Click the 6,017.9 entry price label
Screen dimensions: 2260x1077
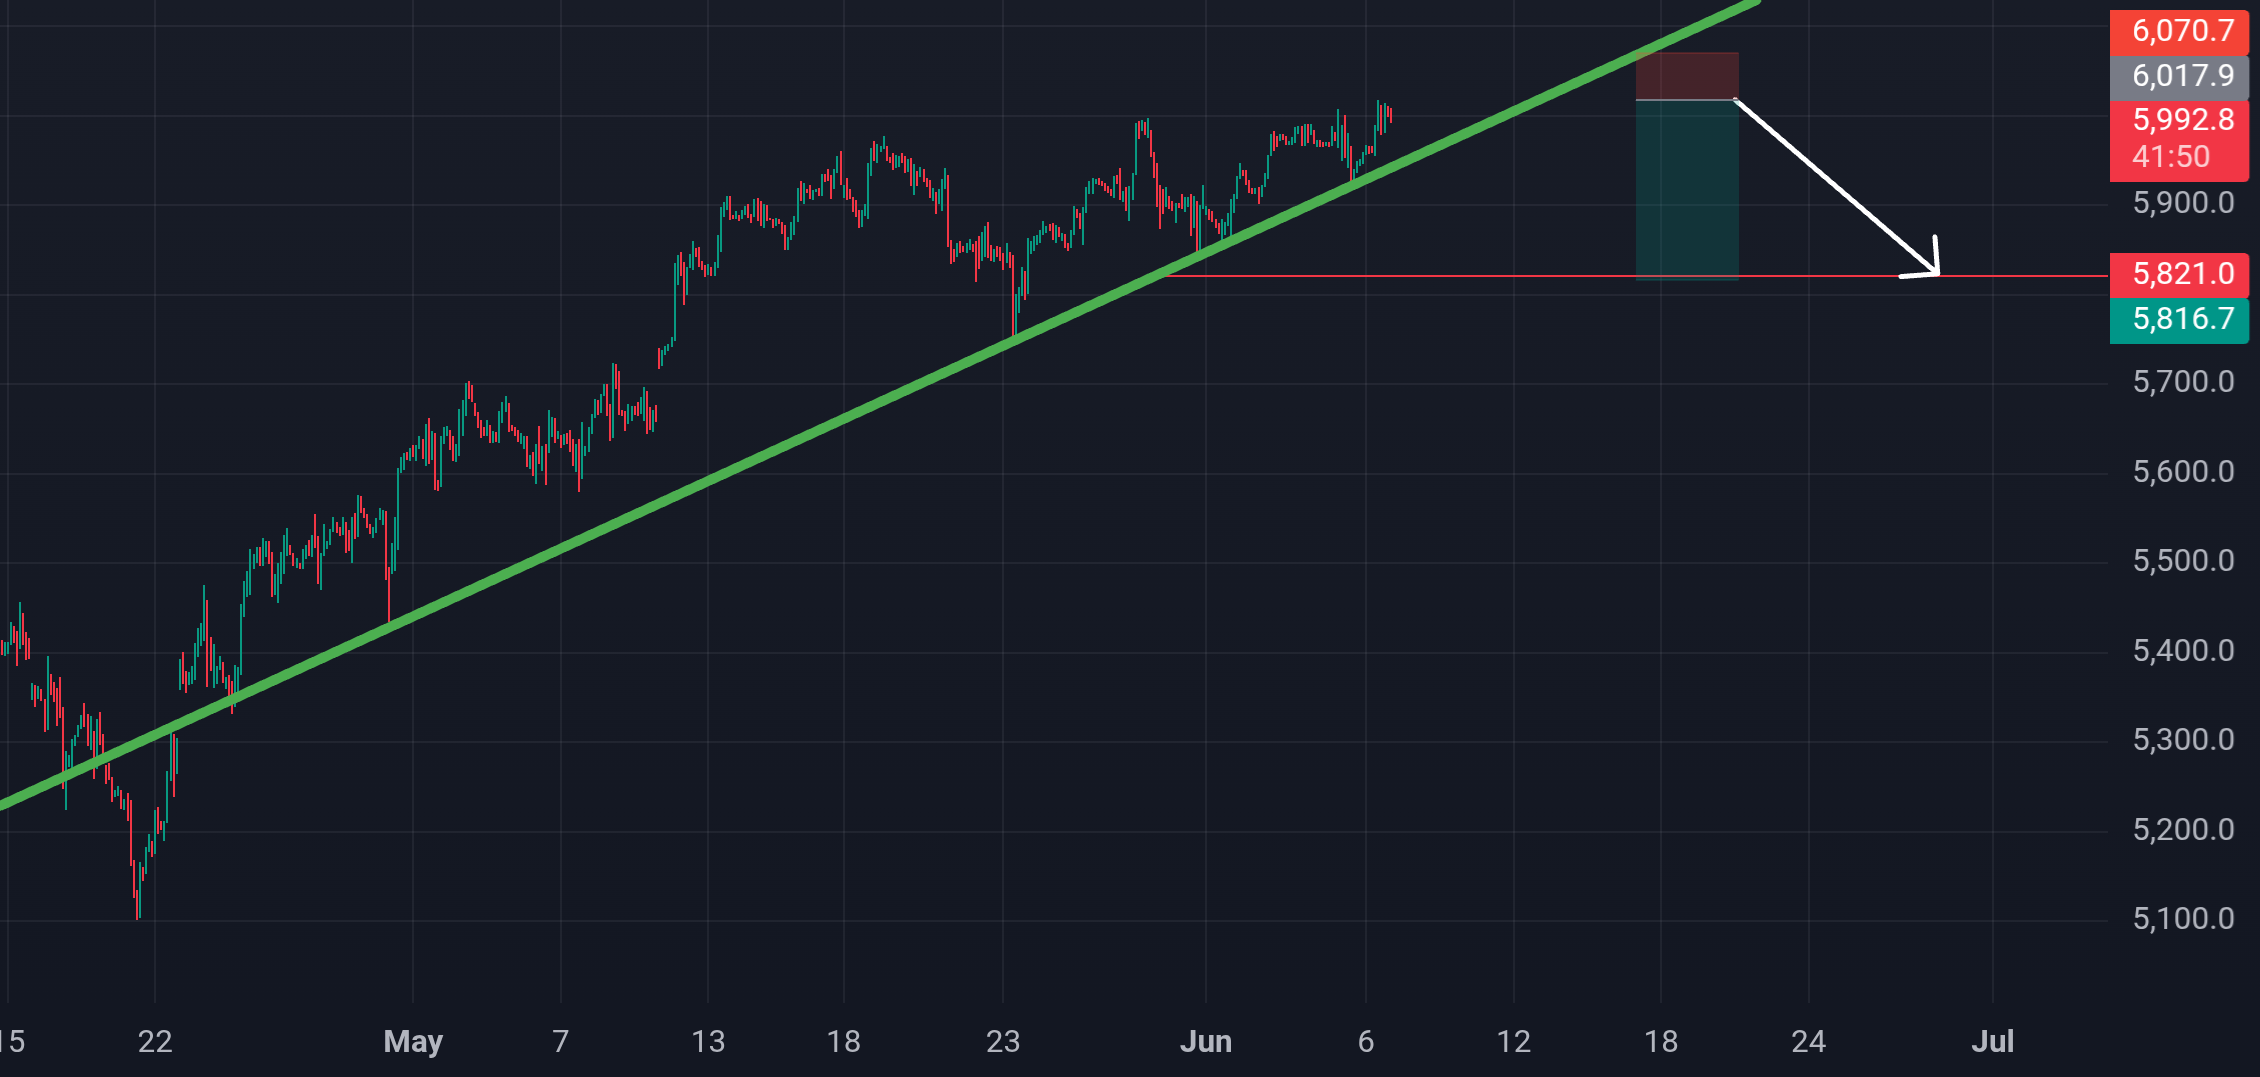pos(2179,76)
